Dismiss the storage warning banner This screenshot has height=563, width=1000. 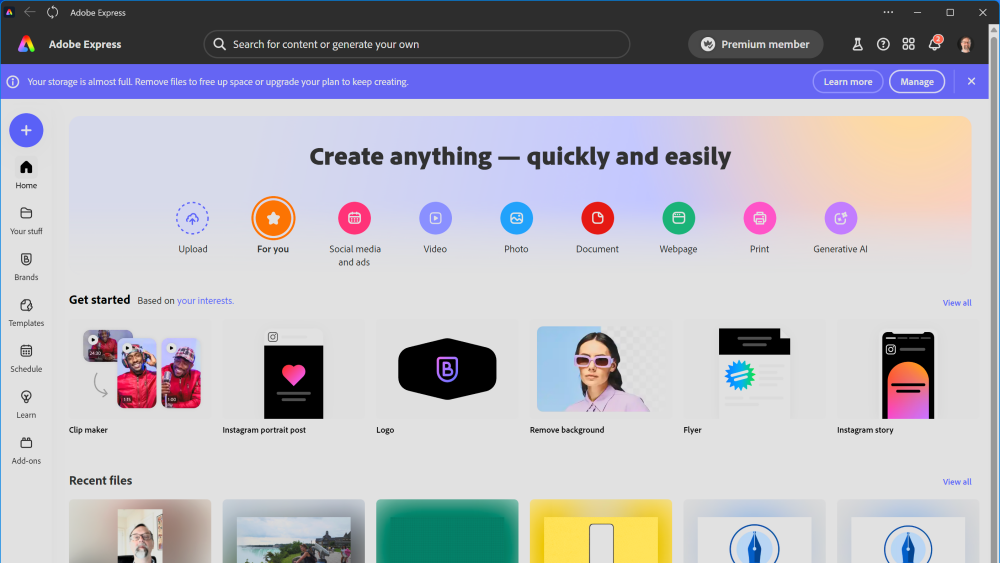click(971, 82)
